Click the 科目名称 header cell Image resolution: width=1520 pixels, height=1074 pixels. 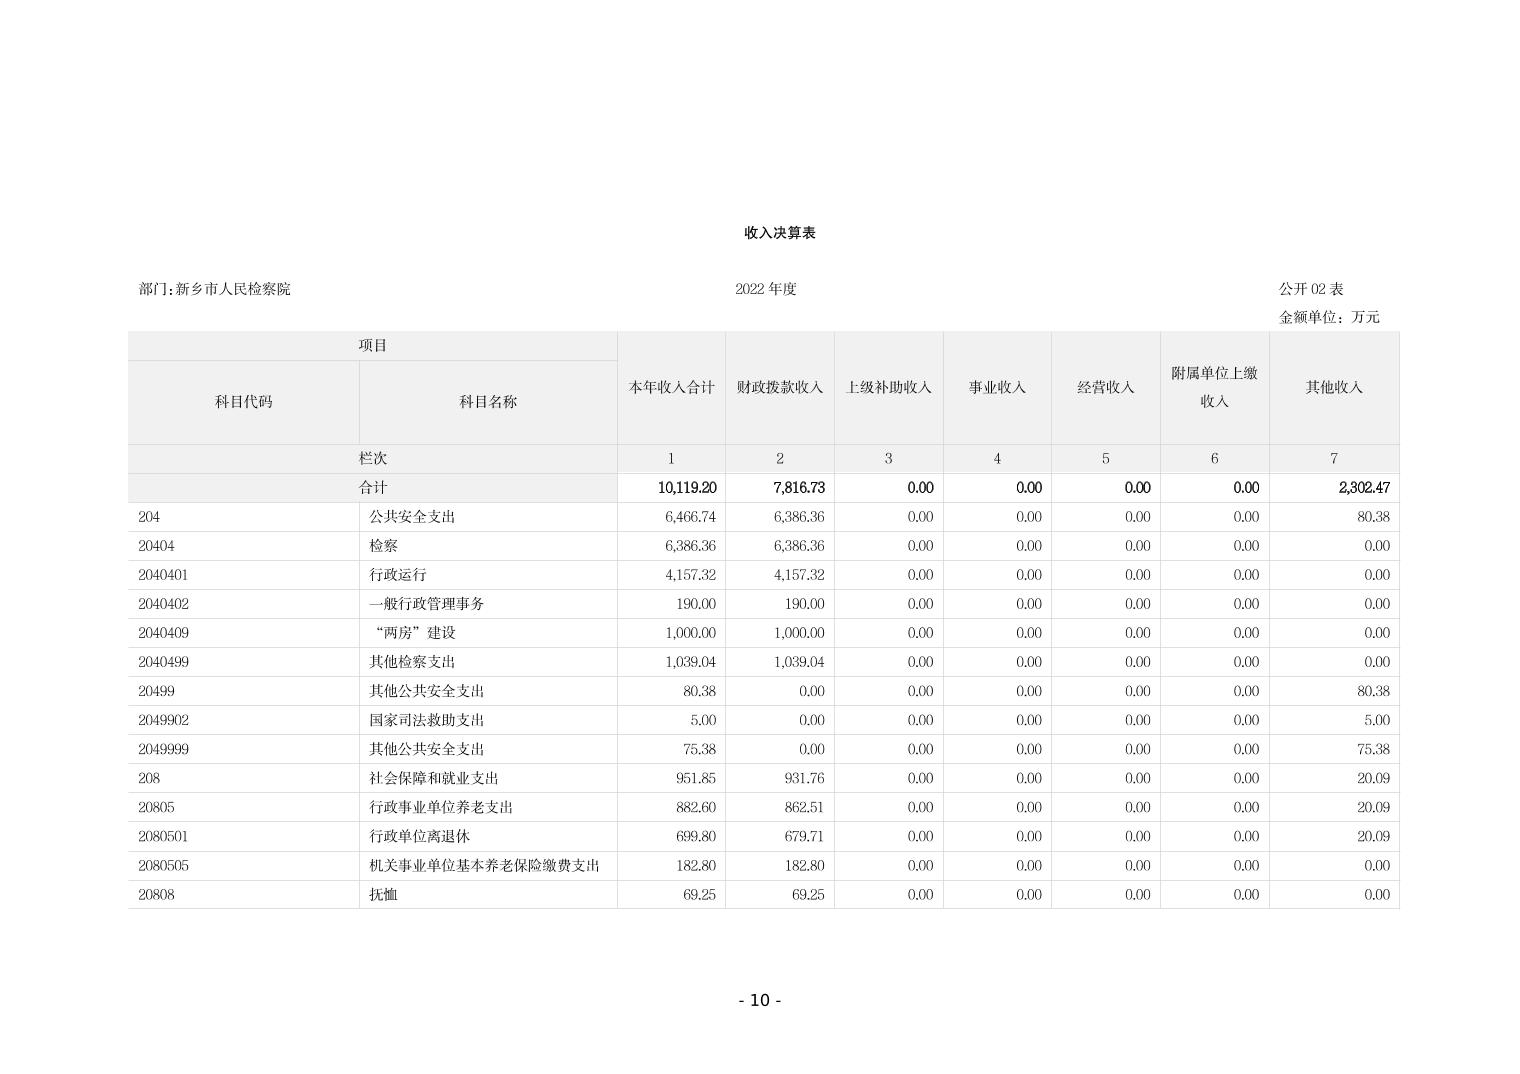[488, 402]
